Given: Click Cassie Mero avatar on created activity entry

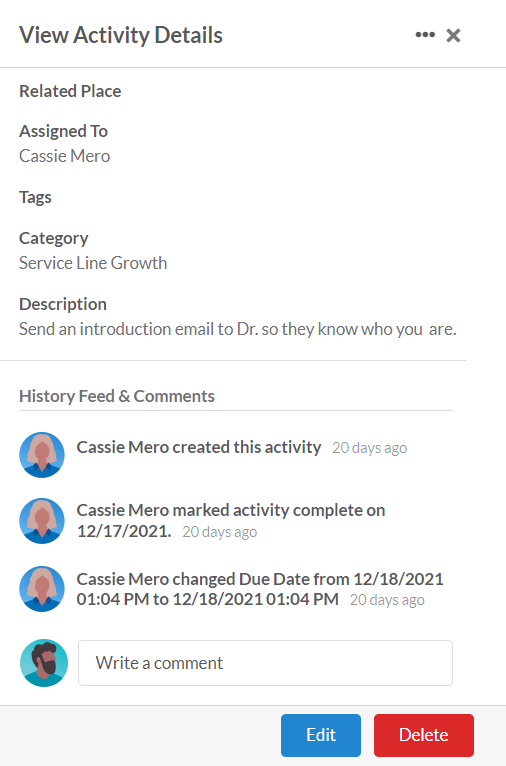Looking at the screenshot, I should coord(42,455).
